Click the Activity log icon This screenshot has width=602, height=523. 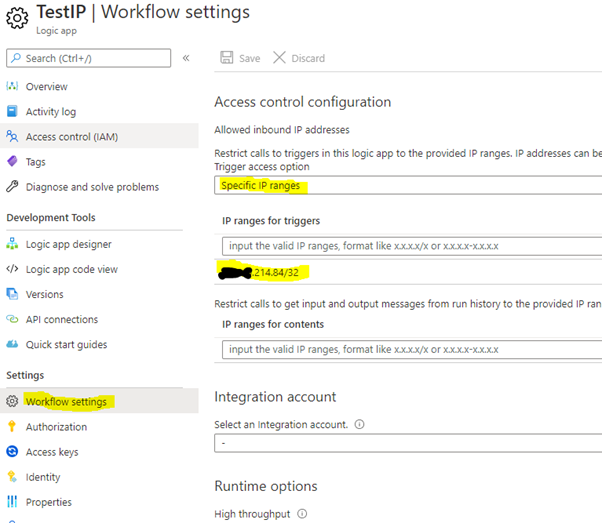[12, 111]
